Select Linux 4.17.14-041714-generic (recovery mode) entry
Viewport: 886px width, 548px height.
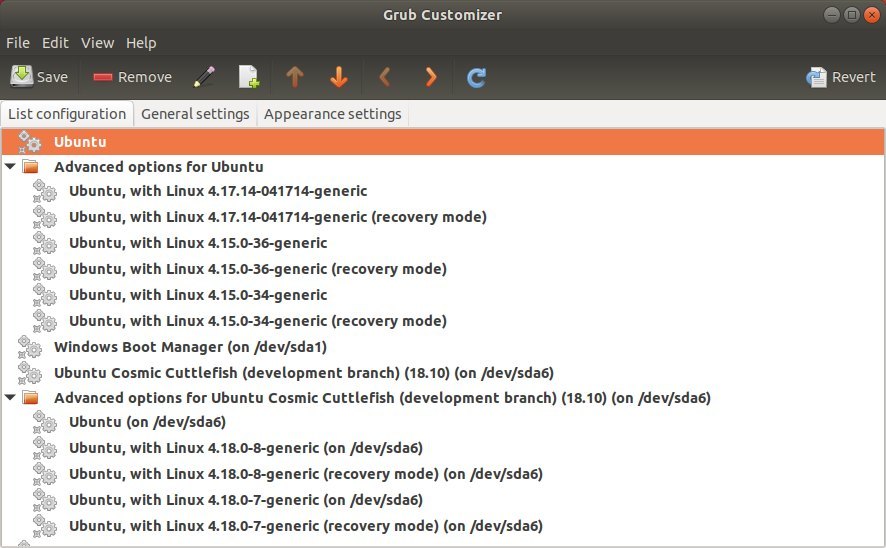click(x=443, y=218)
